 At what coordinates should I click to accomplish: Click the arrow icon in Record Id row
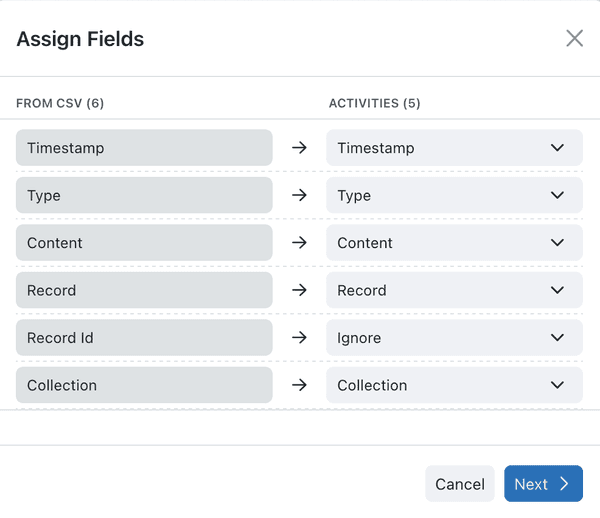[x=299, y=337]
